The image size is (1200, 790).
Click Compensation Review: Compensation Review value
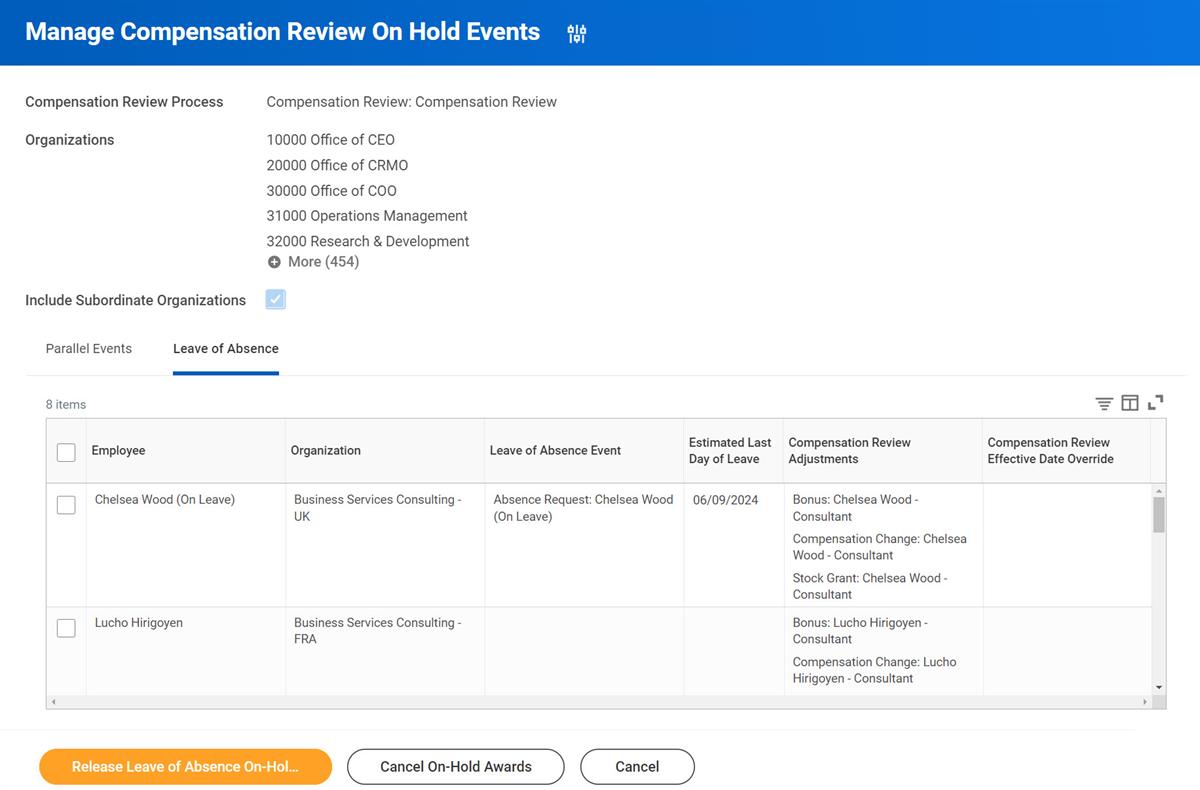[x=412, y=102]
